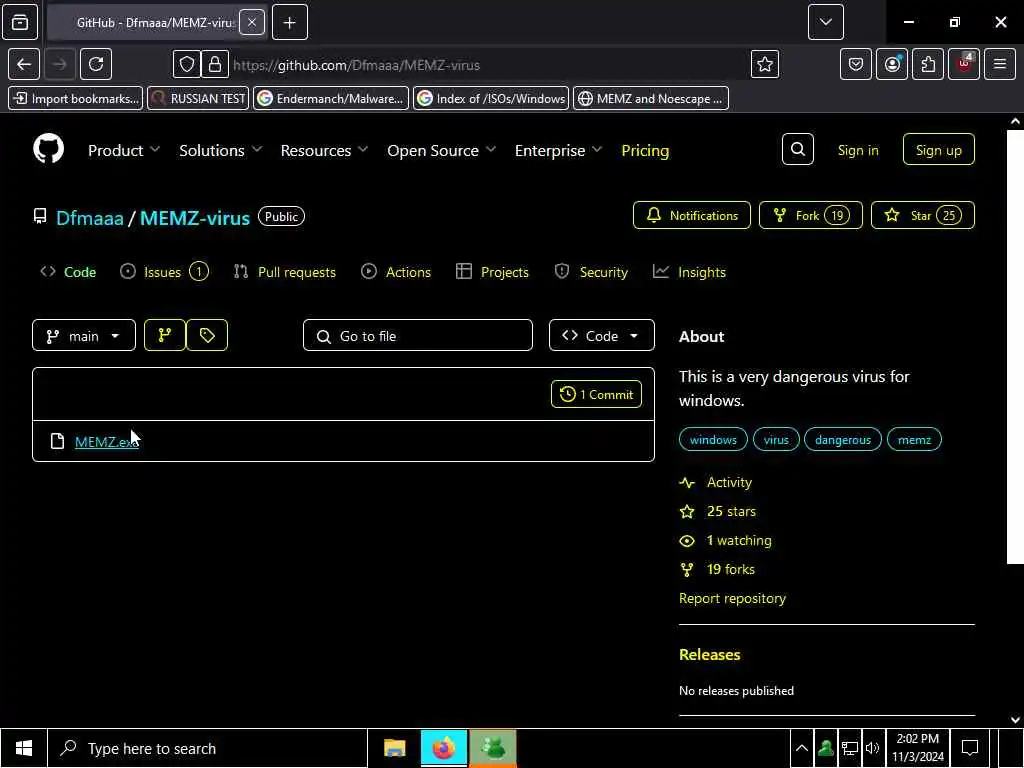This screenshot has width=1024, height=768.
Task: Fork the repository with Fork button
Action: (810, 215)
